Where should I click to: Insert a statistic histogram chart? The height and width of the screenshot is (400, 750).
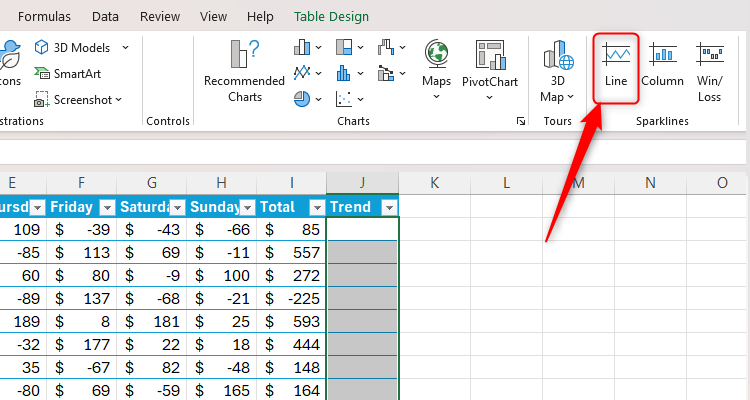pos(349,73)
